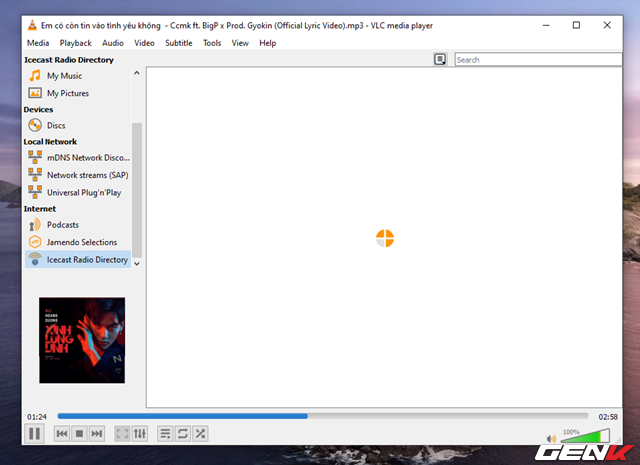
Task: Click the Icecast radio antenna icon
Action: tap(35, 259)
